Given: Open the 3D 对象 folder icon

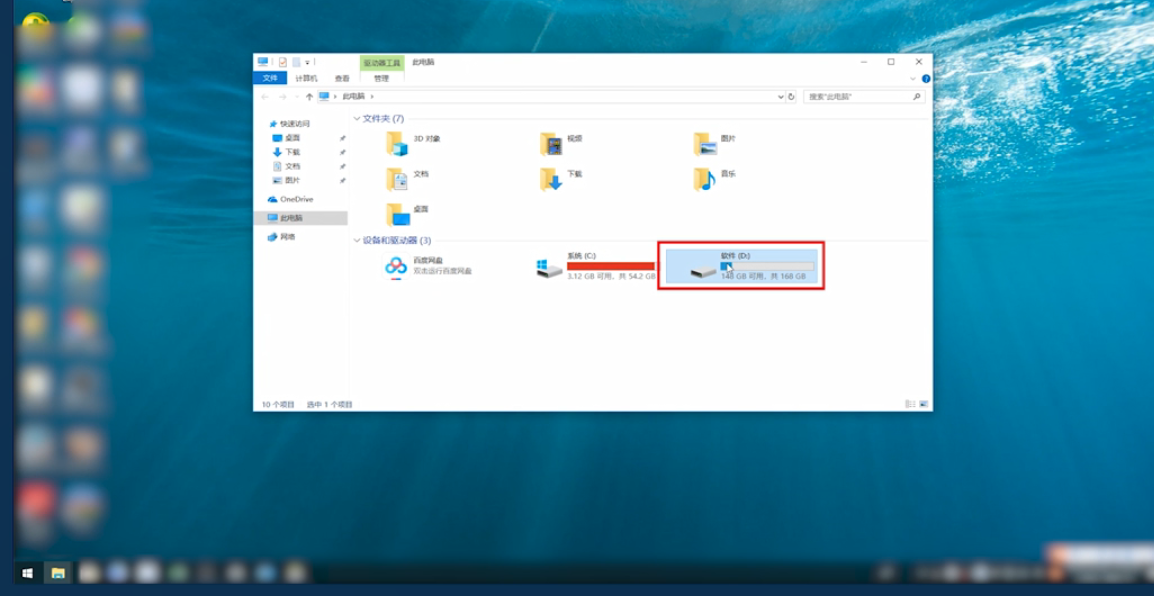Looking at the screenshot, I should 398,144.
